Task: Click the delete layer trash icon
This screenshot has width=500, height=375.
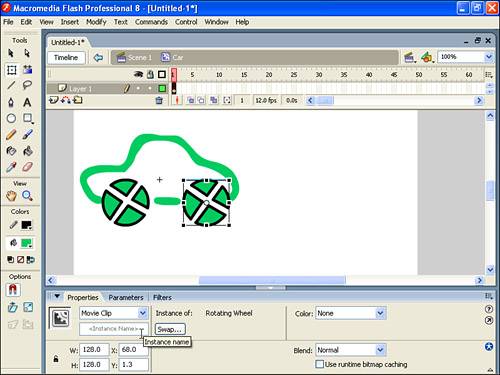Action: click(159, 100)
